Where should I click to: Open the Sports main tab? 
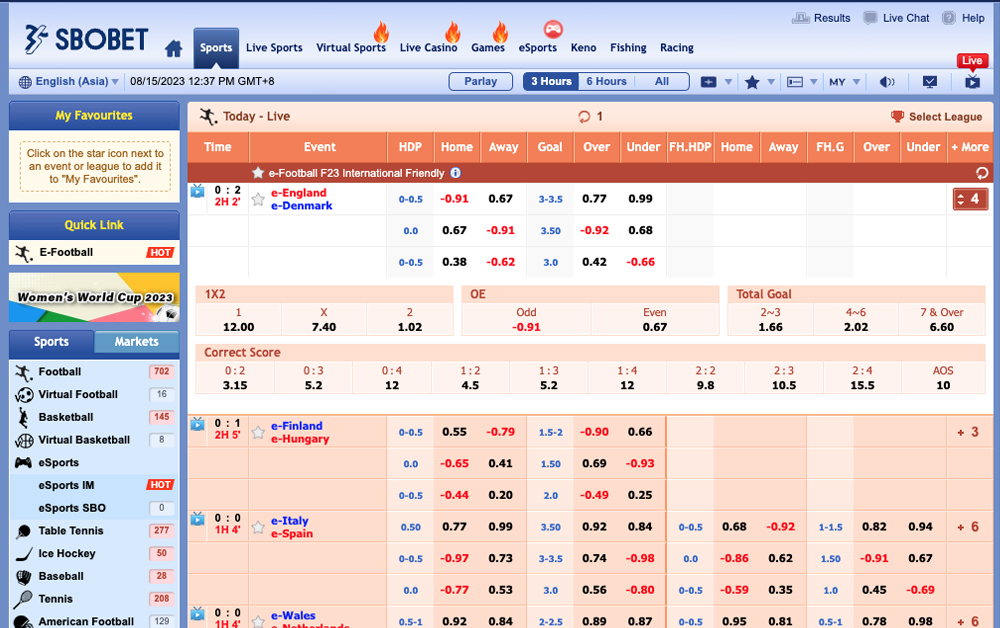pyautogui.click(x=216, y=48)
